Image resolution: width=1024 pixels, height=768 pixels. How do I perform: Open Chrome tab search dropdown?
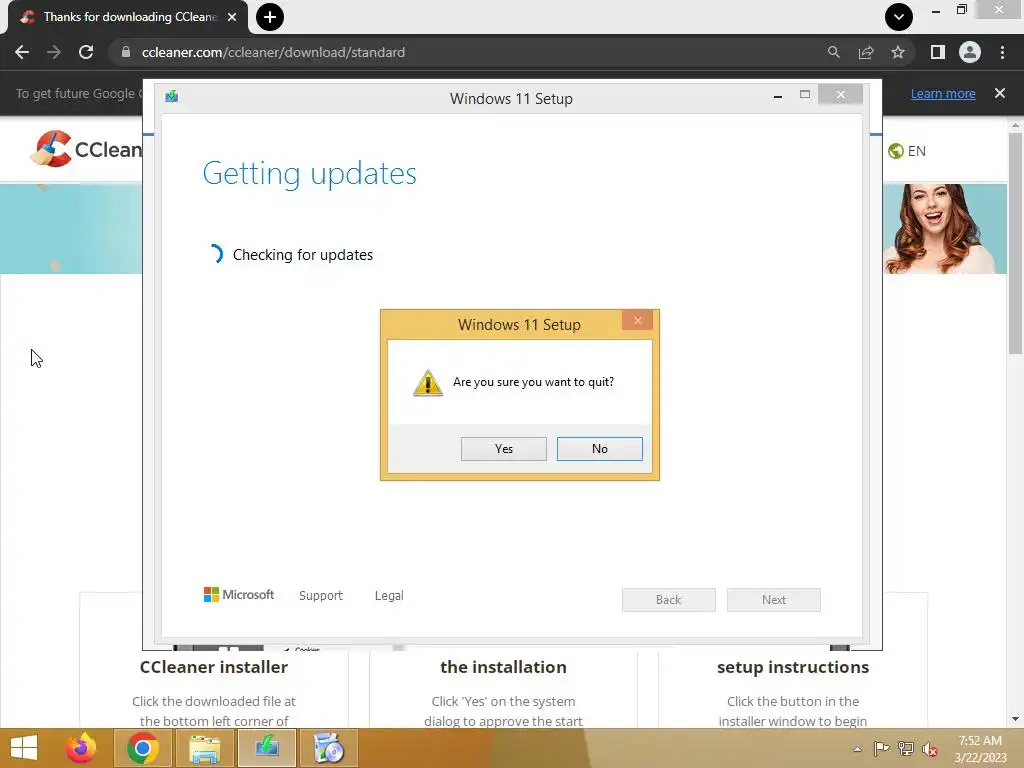[x=899, y=17]
